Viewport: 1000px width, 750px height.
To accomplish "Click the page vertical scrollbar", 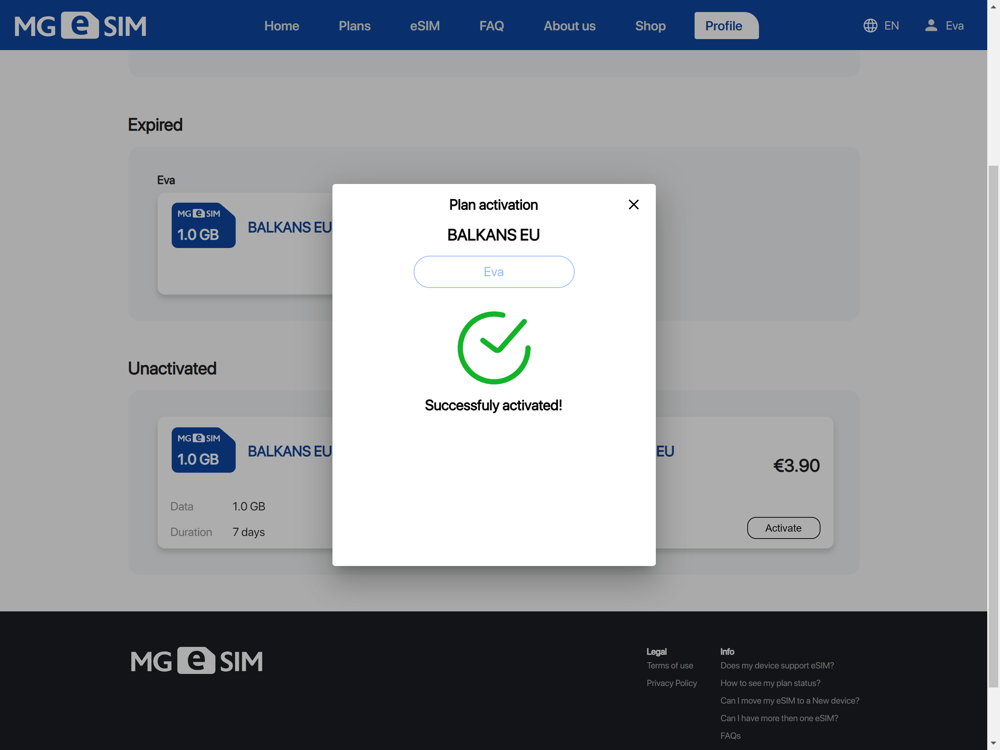I will tap(993, 426).
